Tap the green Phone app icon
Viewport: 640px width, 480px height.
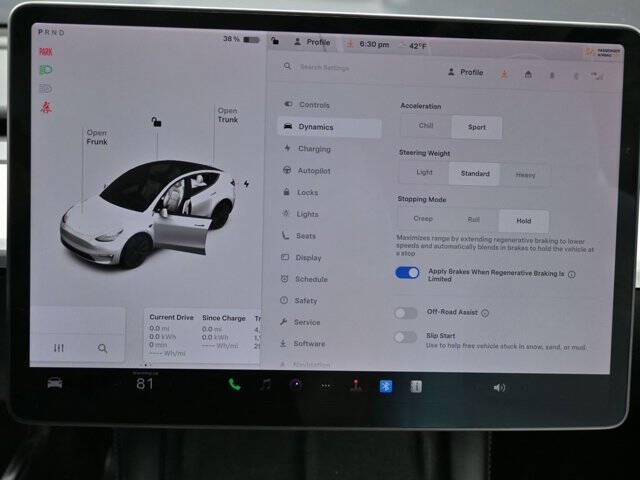[x=234, y=384]
